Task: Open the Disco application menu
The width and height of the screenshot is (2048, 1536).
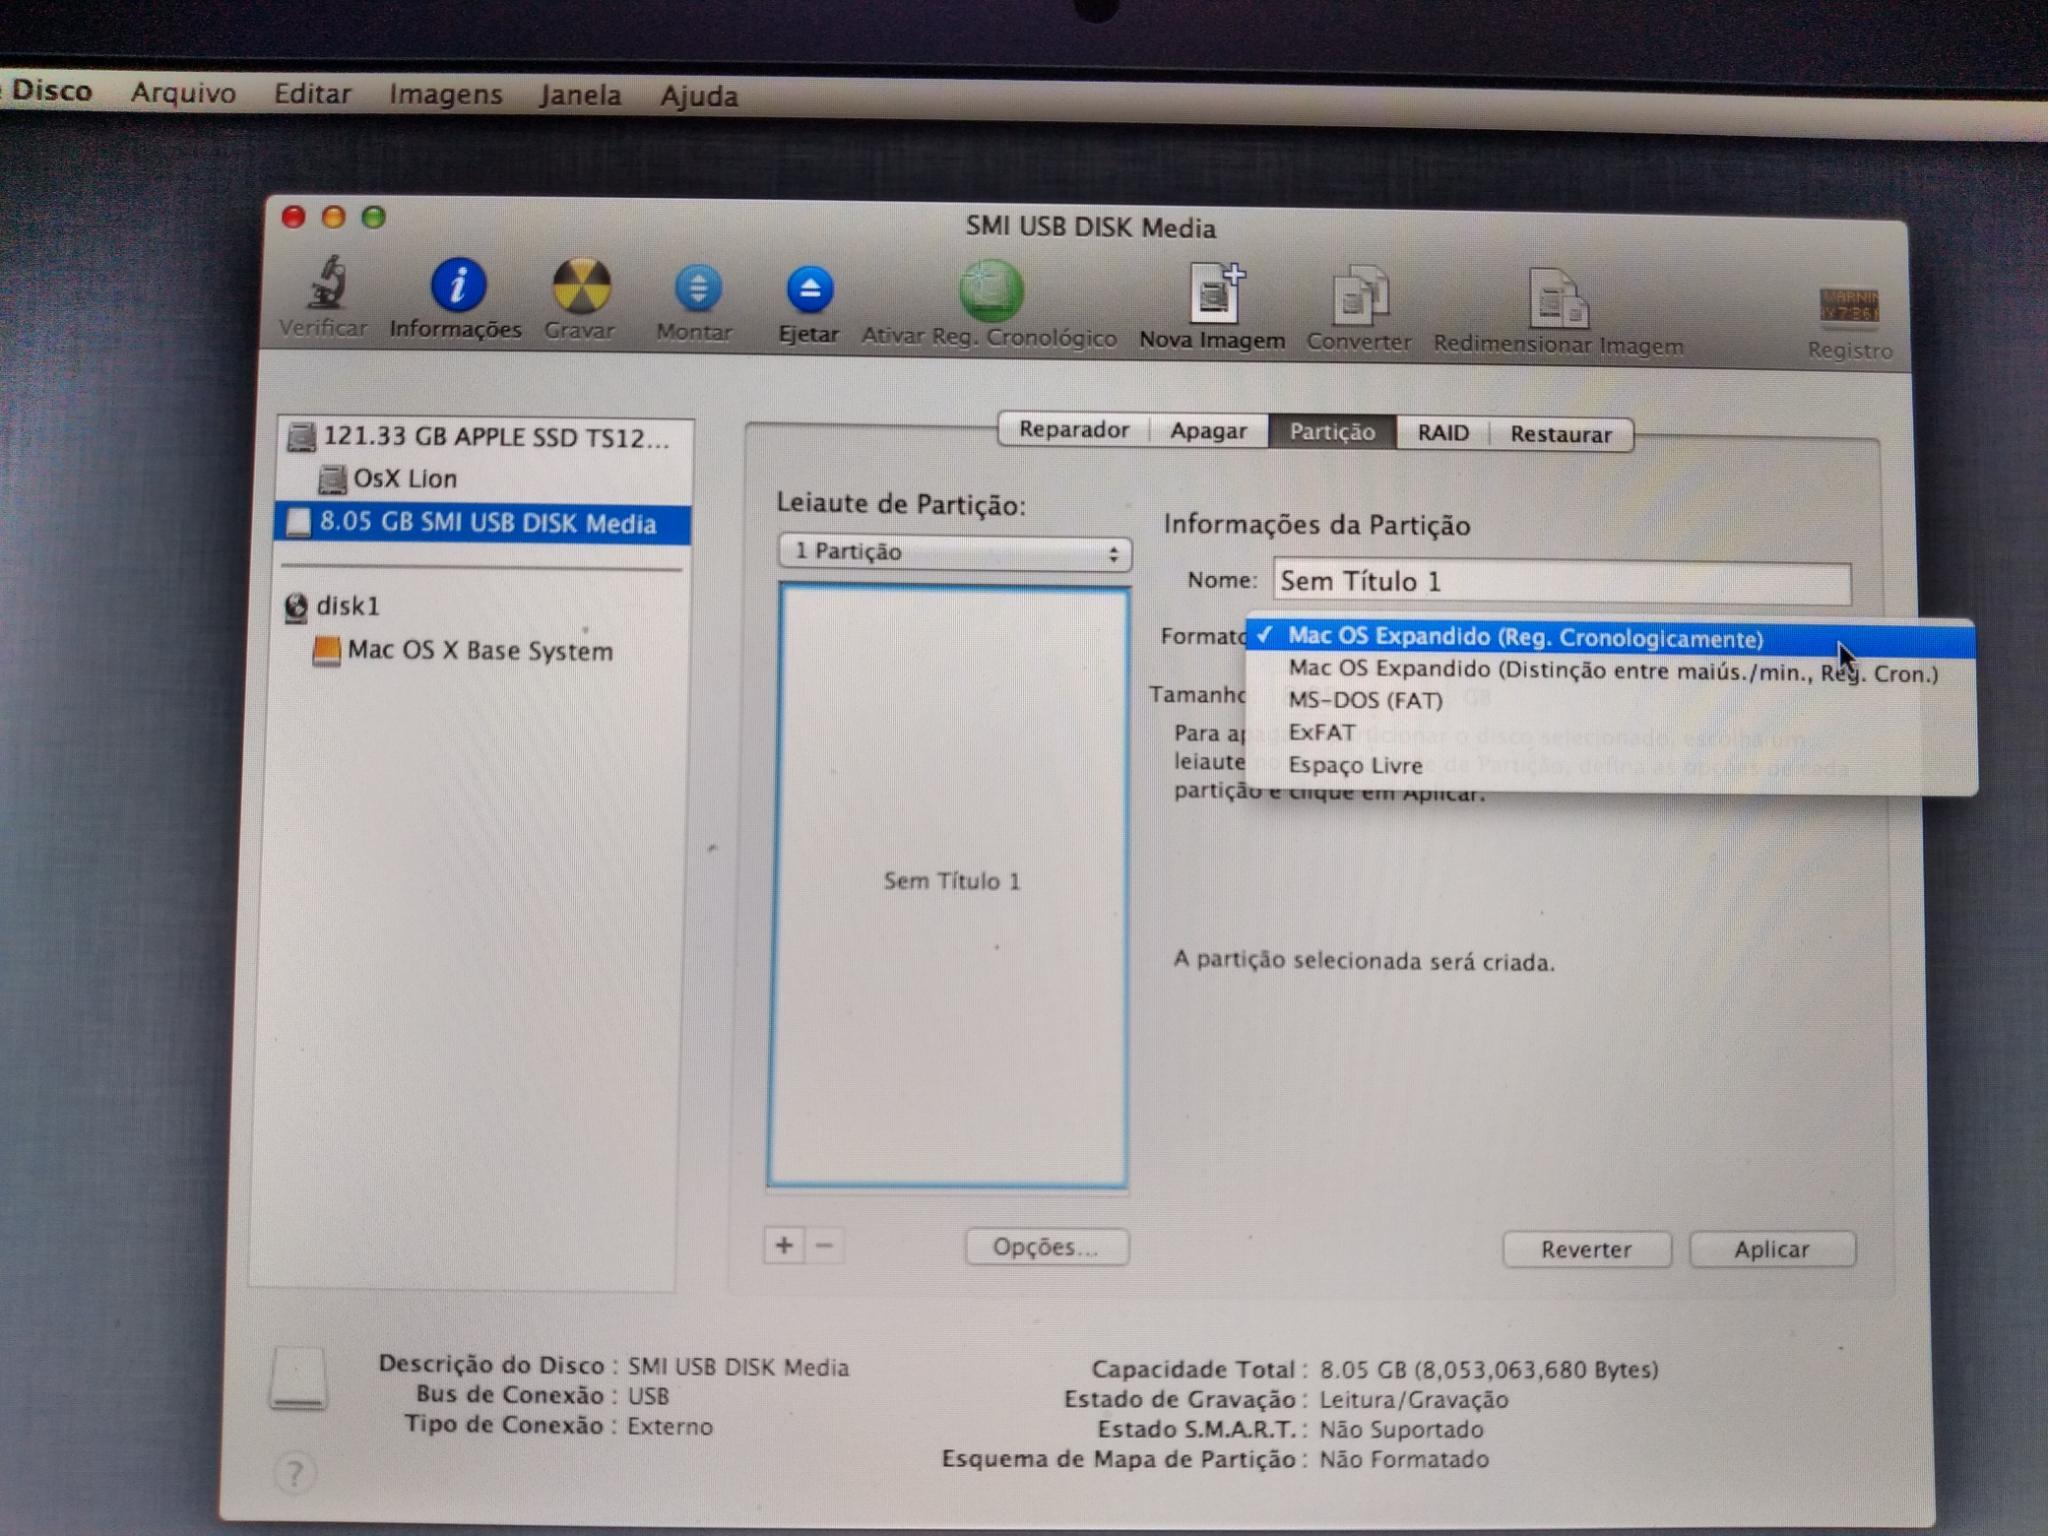Action: pyautogui.click(x=50, y=90)
